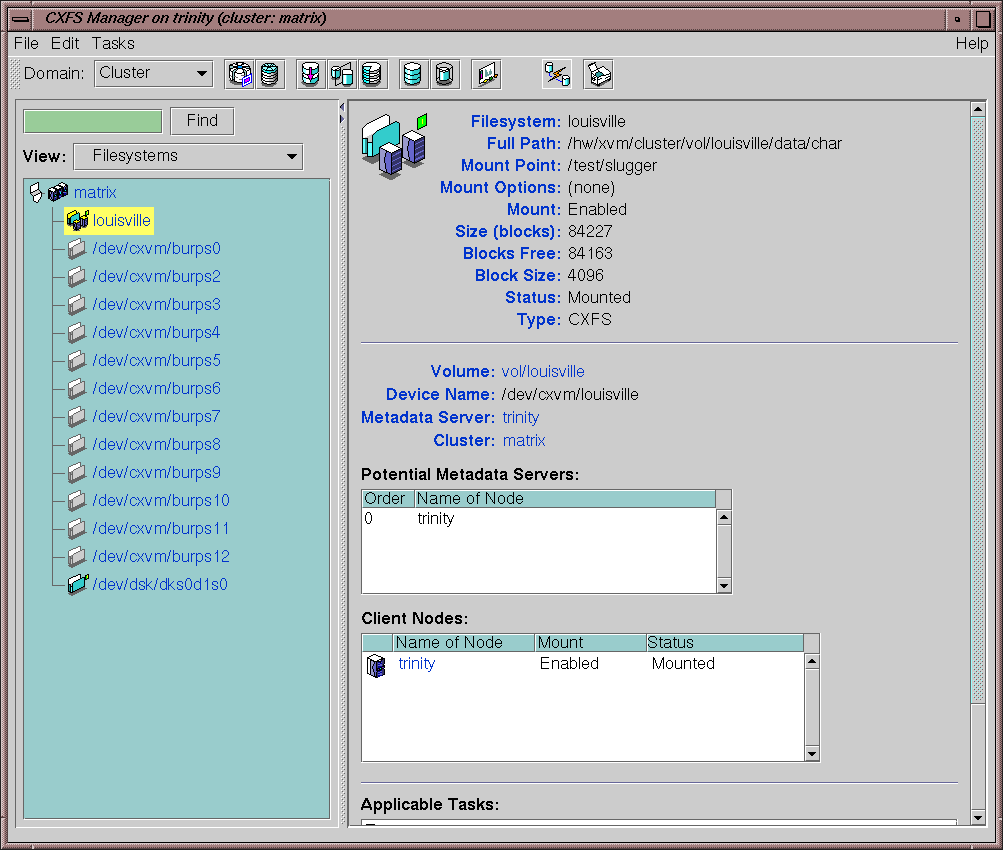Click the green search input field
The height and width of the screenshot is (850, 1003).
[93, 121]
